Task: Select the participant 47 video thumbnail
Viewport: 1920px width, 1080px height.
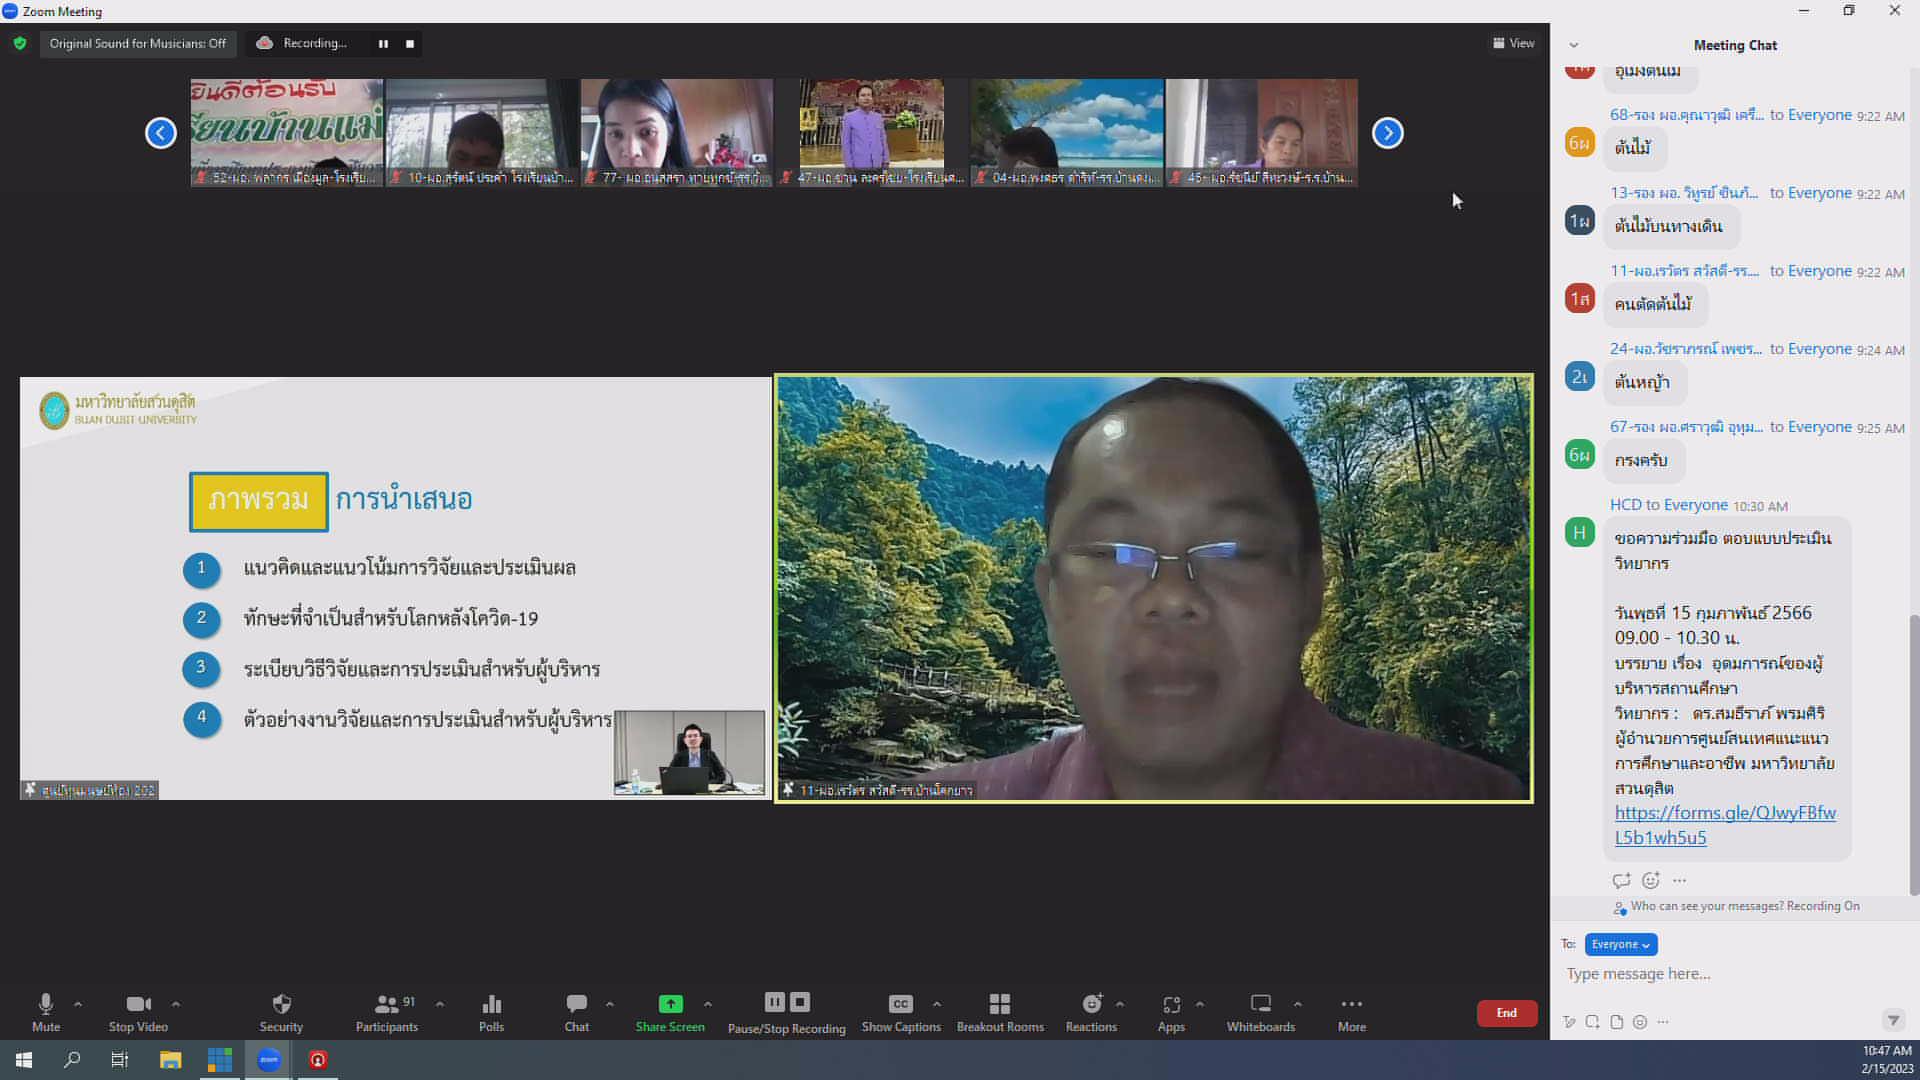Action: pyautogui.click(x=872, y=133)
